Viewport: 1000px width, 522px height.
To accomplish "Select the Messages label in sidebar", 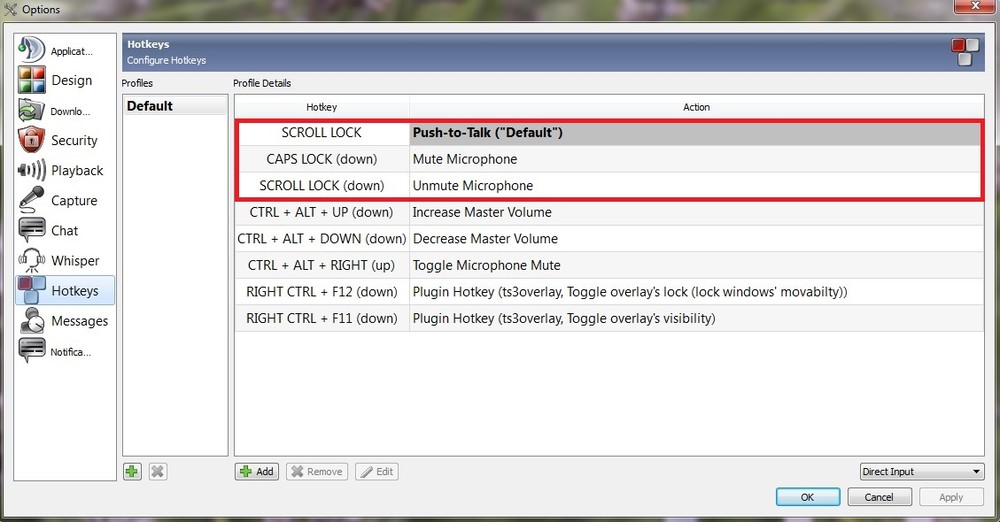I will click(80, 321).
